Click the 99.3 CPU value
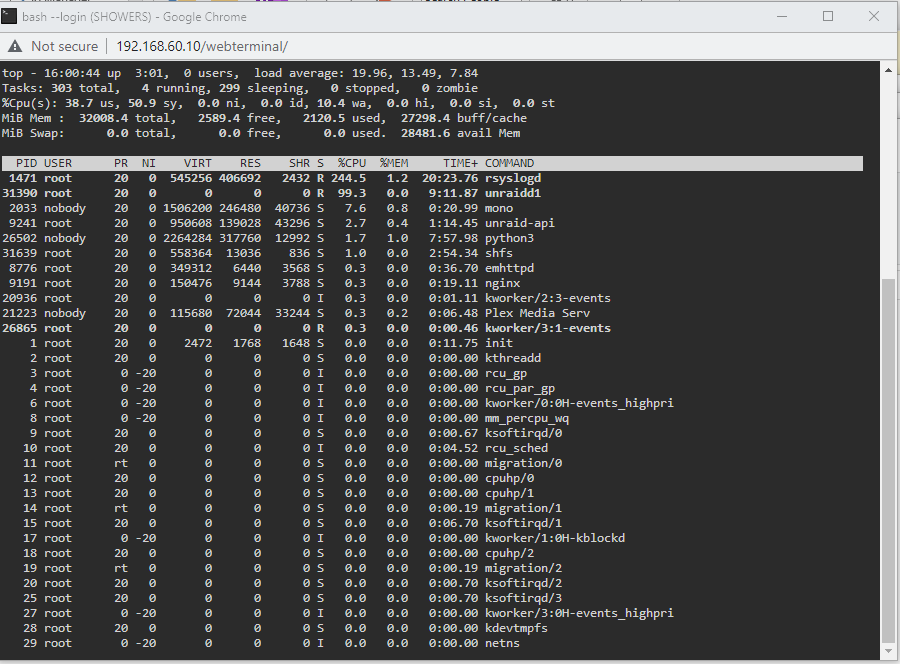The image size is (900, 664). (x=352, y=193)
